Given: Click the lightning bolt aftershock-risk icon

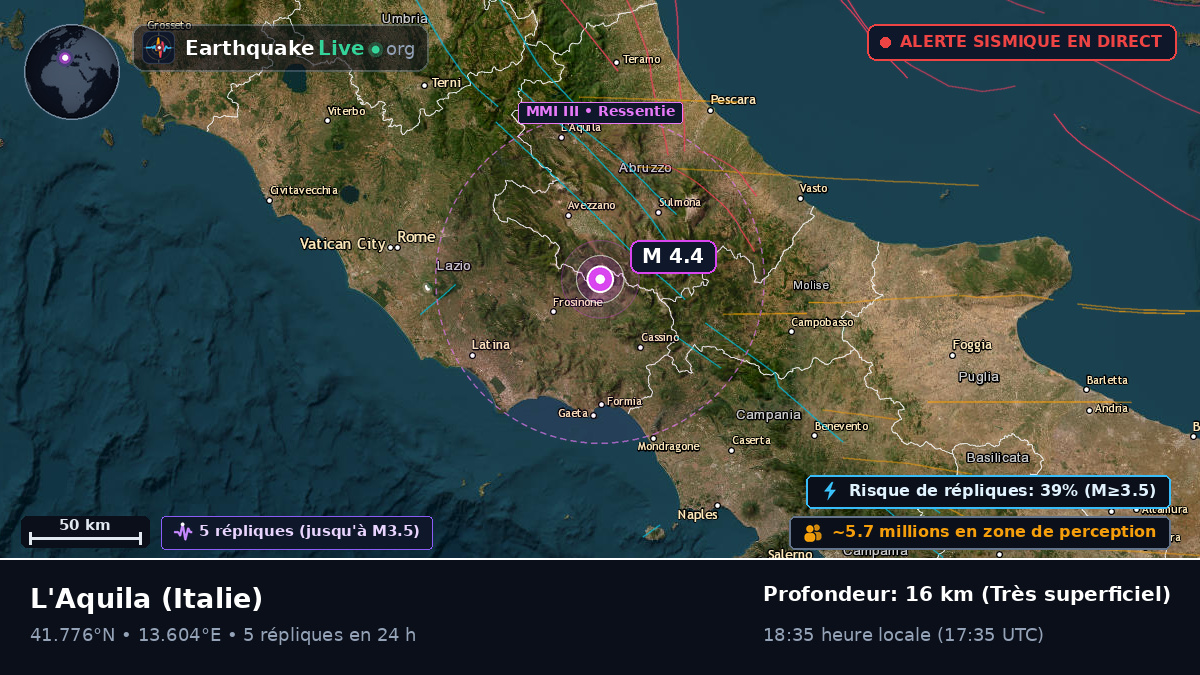Looking at the screenshot, I should point(830,491).
